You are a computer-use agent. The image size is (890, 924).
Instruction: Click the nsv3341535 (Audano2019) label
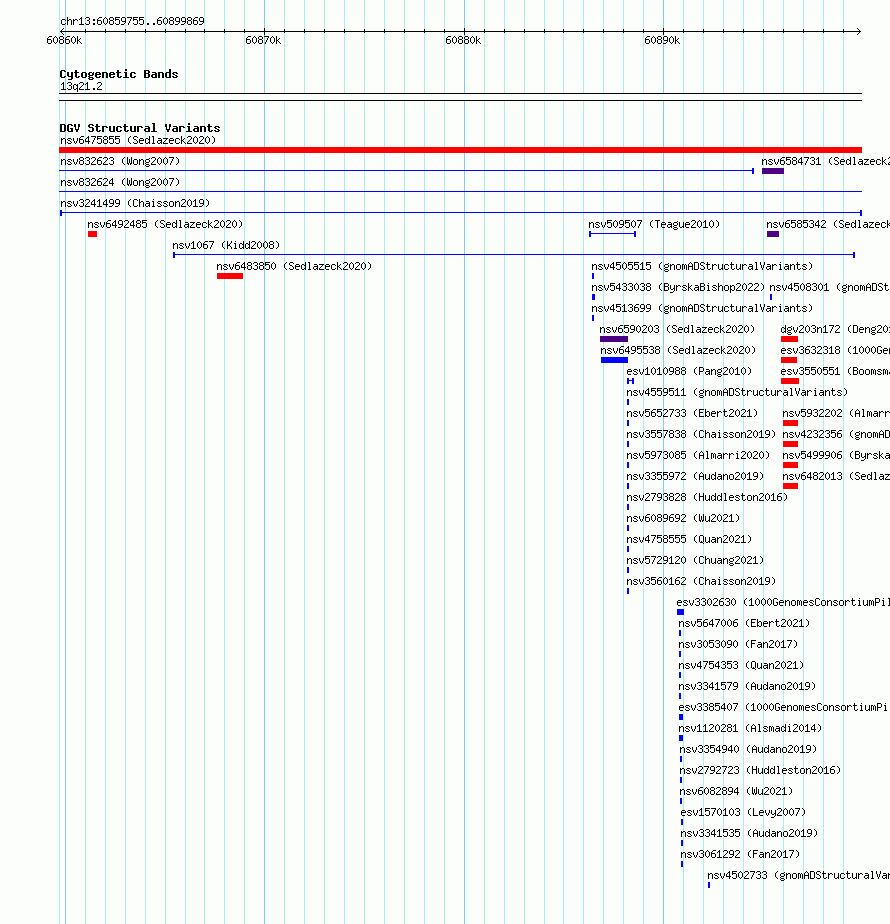point(749,834)
